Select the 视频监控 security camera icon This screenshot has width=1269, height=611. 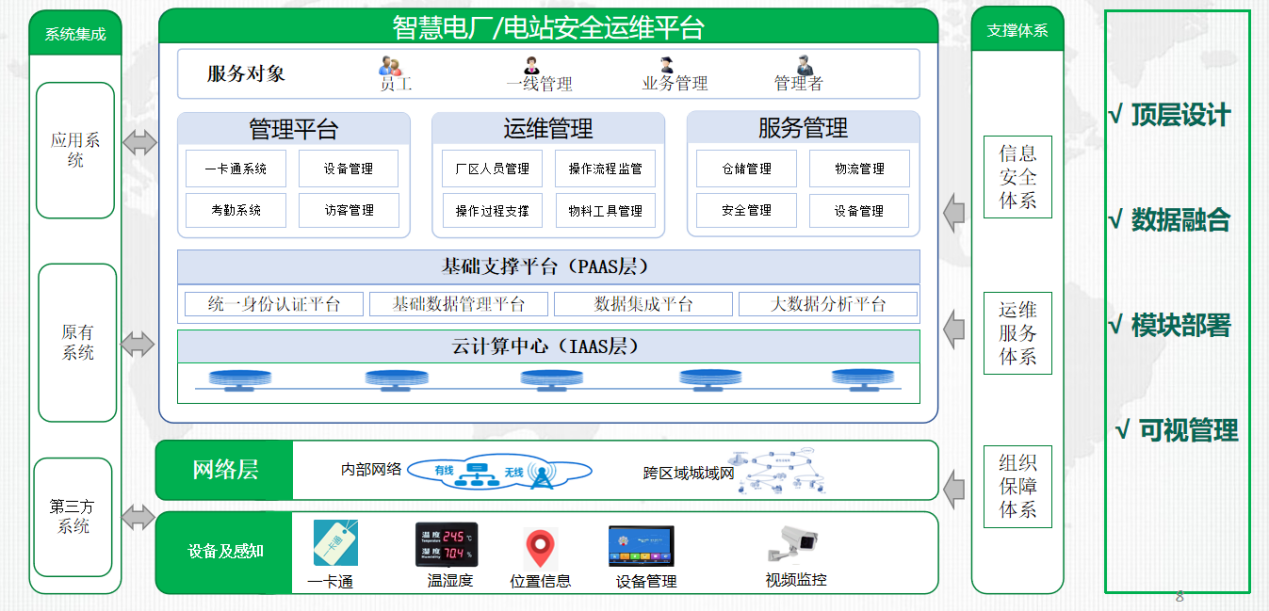click(x=794, y=543)
